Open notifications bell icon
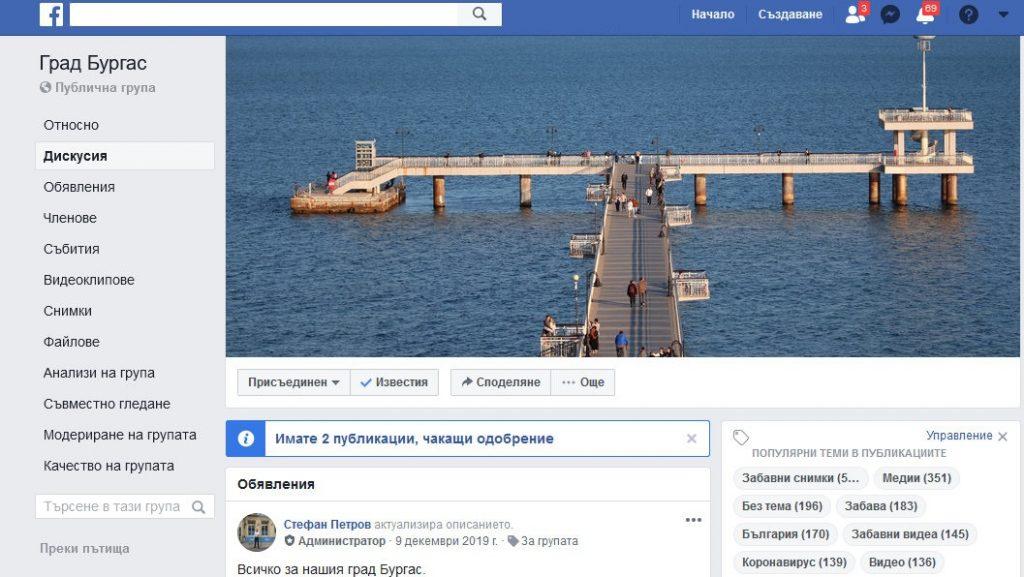Viewport: 1024px width, 577px height. pyautogui.click(x=925, y=15)
